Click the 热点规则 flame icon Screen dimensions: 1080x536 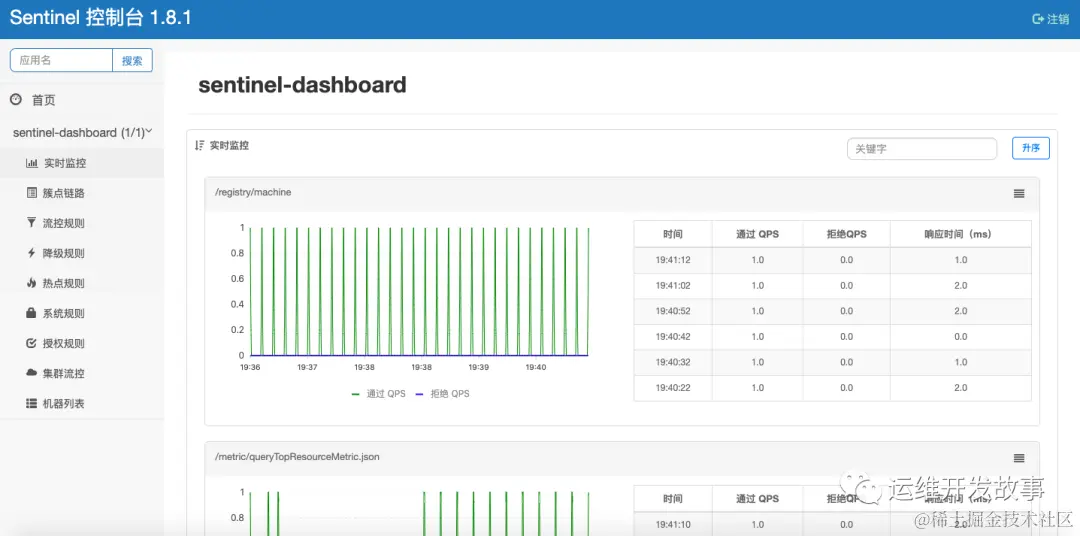(x=31, y=282)
